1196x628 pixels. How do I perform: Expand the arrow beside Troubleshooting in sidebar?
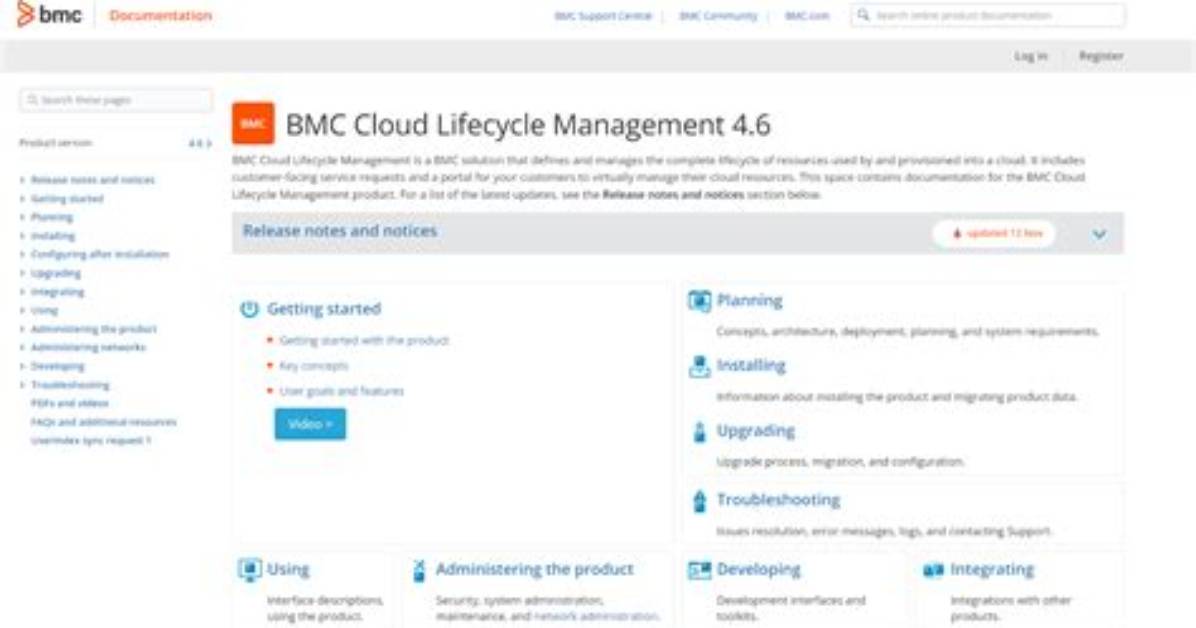(22, 385)
